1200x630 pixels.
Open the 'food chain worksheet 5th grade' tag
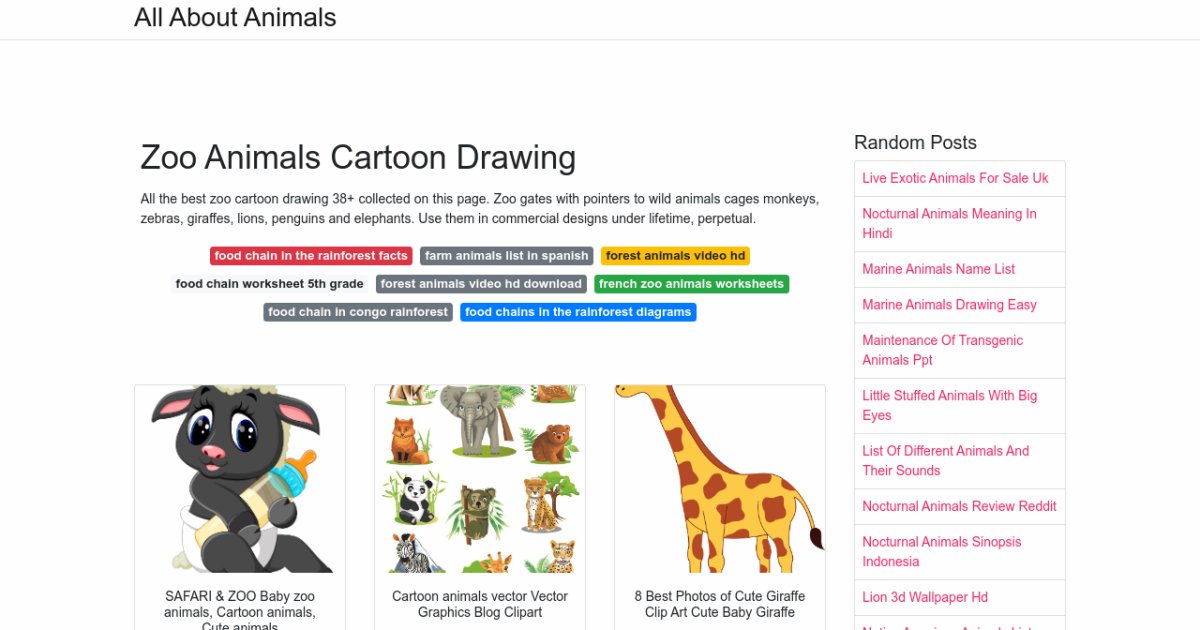coord(270,284)
